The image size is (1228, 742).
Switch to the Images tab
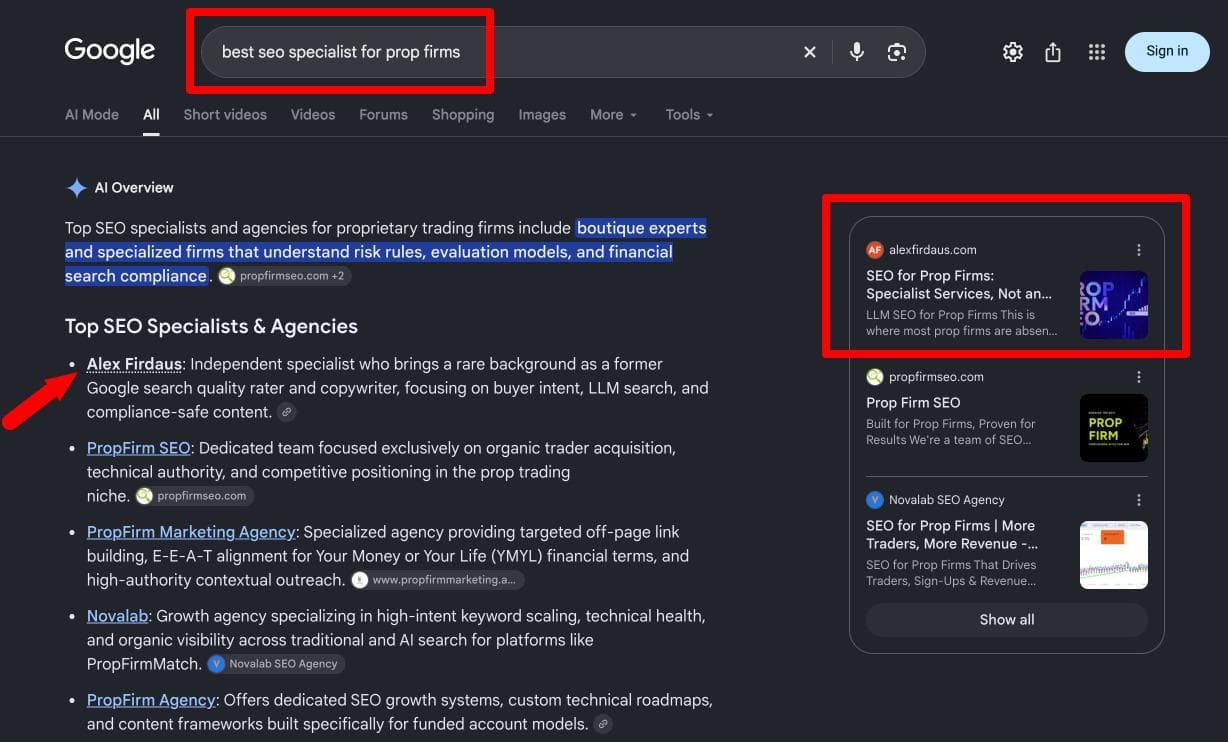click(542, 115)
